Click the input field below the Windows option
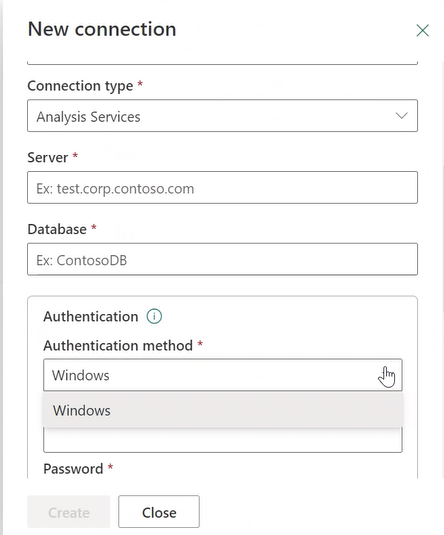Viewport: 444px width, 535px height. [x=223, y=440]
